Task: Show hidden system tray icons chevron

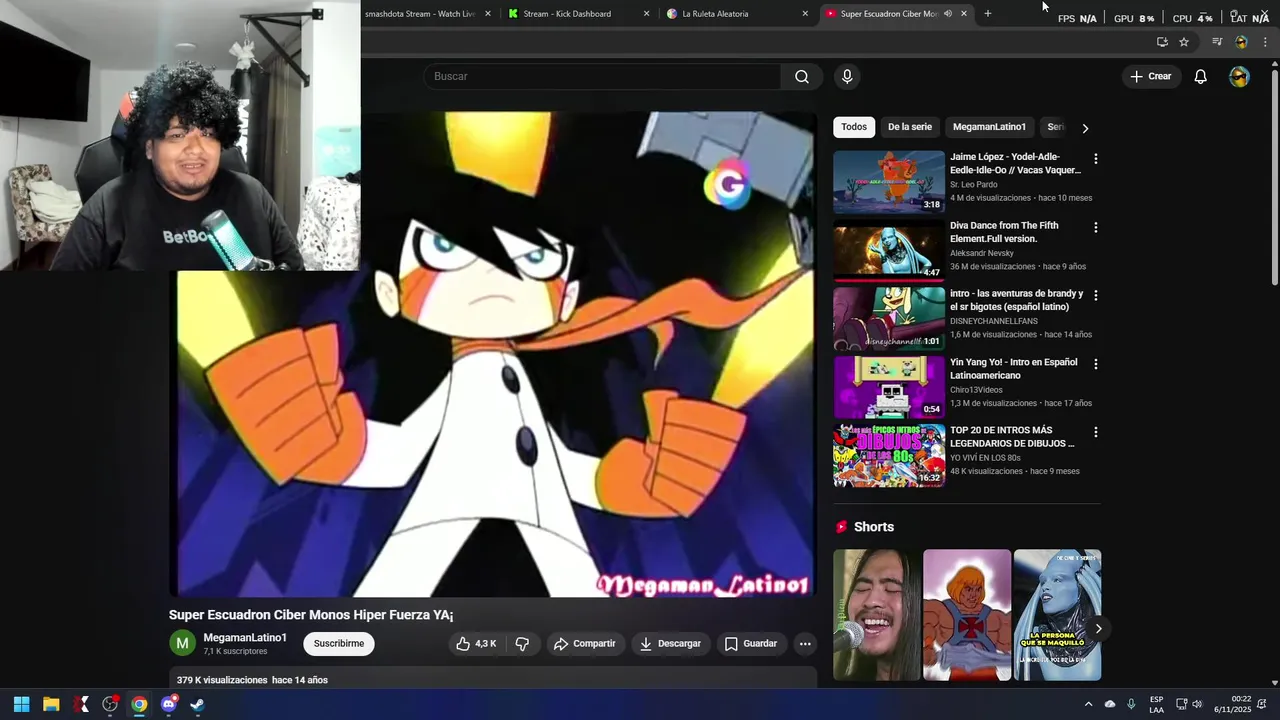Action: [1088, 704]
